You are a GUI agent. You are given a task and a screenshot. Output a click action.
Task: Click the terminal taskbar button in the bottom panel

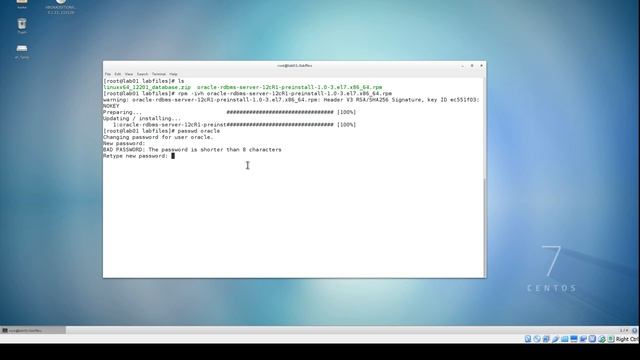[x=33, y=330]
